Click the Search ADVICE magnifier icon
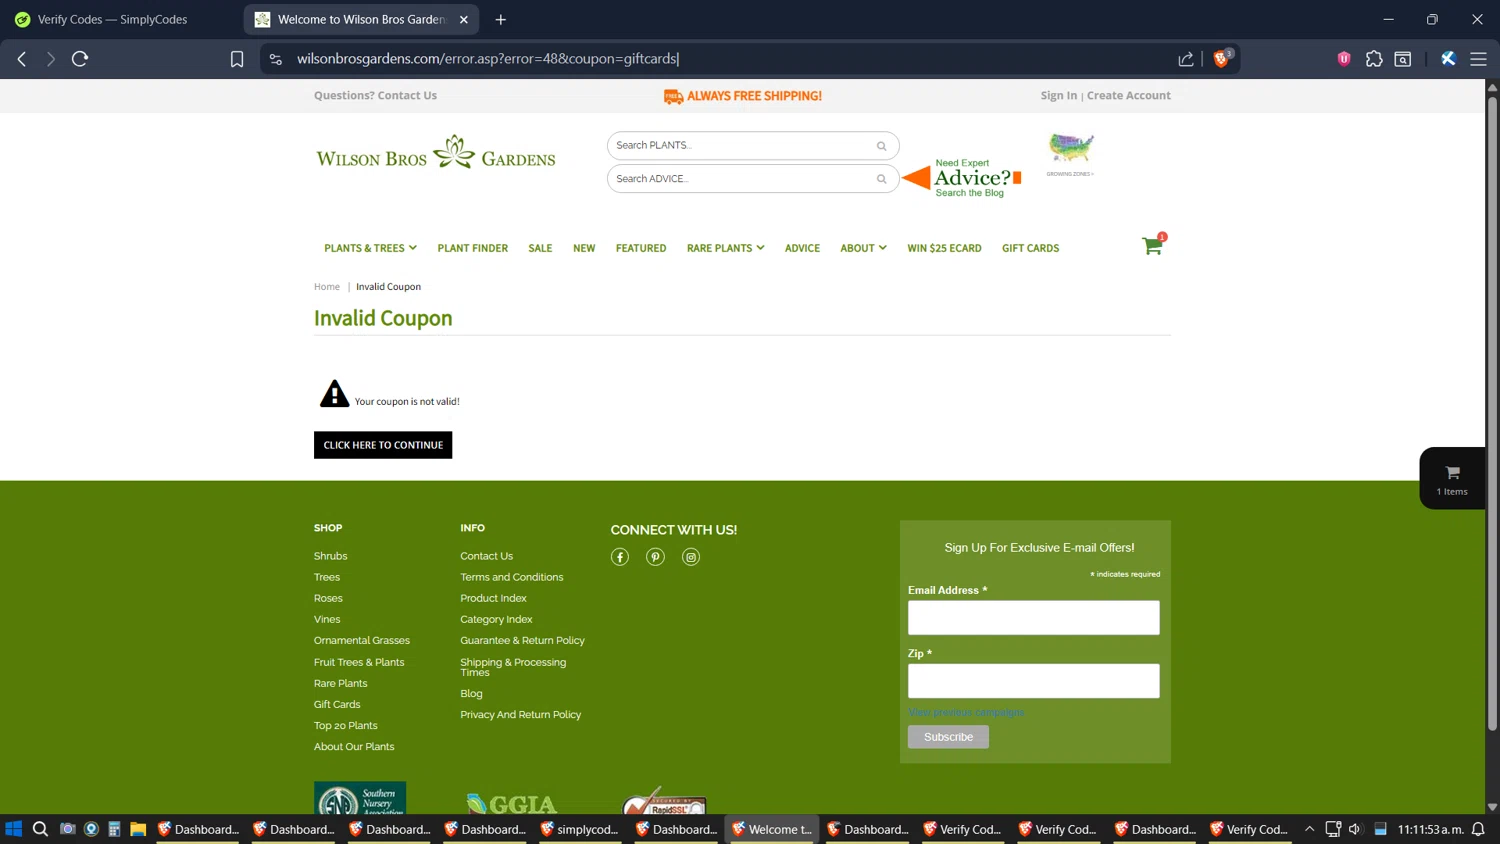 pos(881,179)
